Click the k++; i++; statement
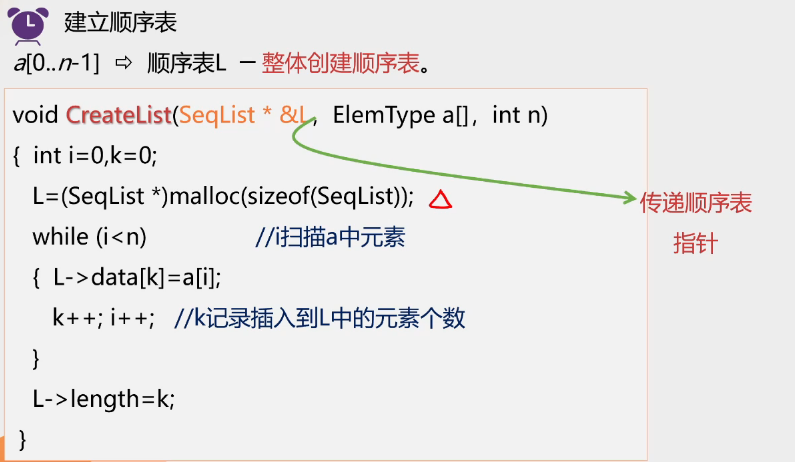The image size is (795, 462). (103, 318)
